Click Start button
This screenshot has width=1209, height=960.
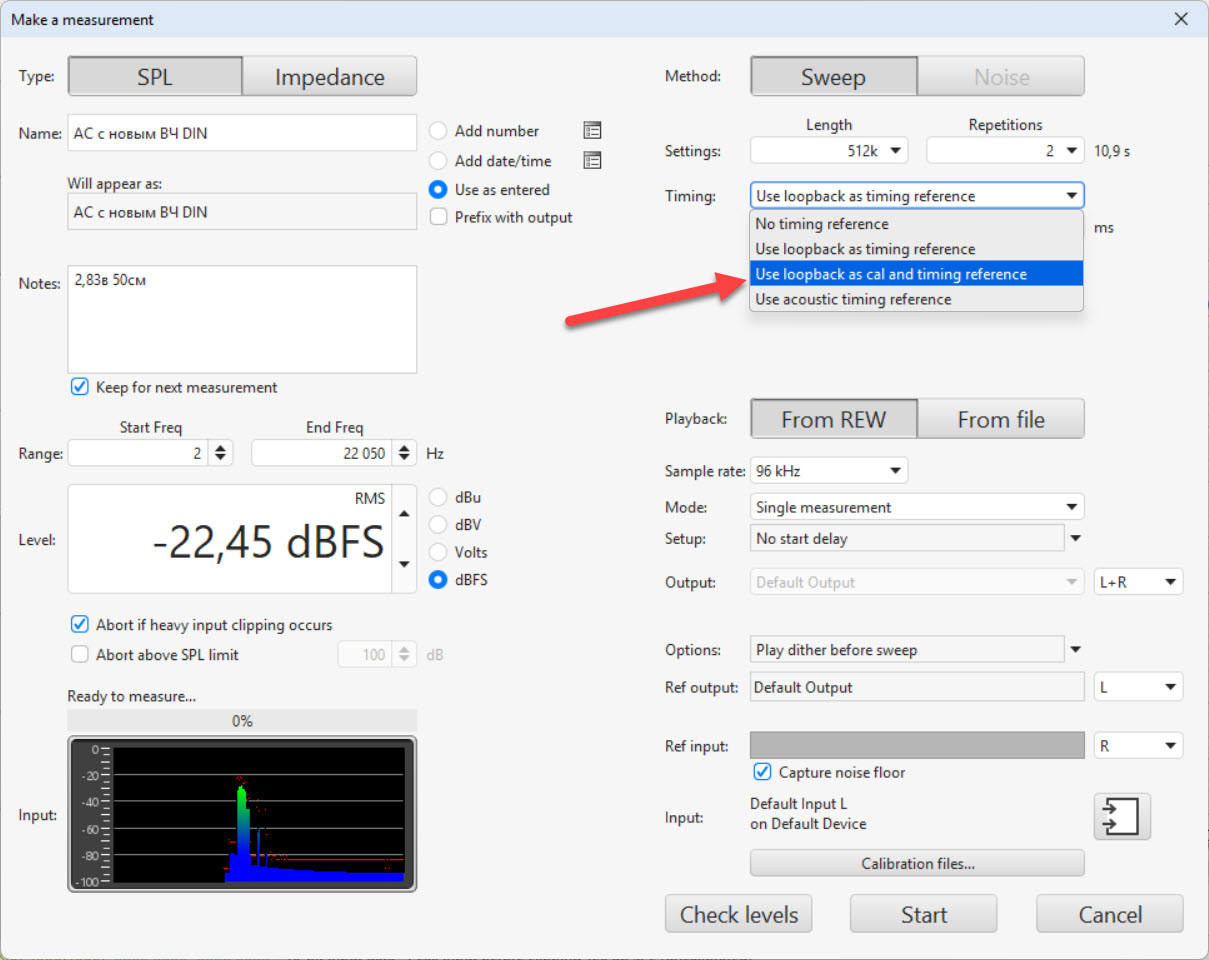pos(924,914)
